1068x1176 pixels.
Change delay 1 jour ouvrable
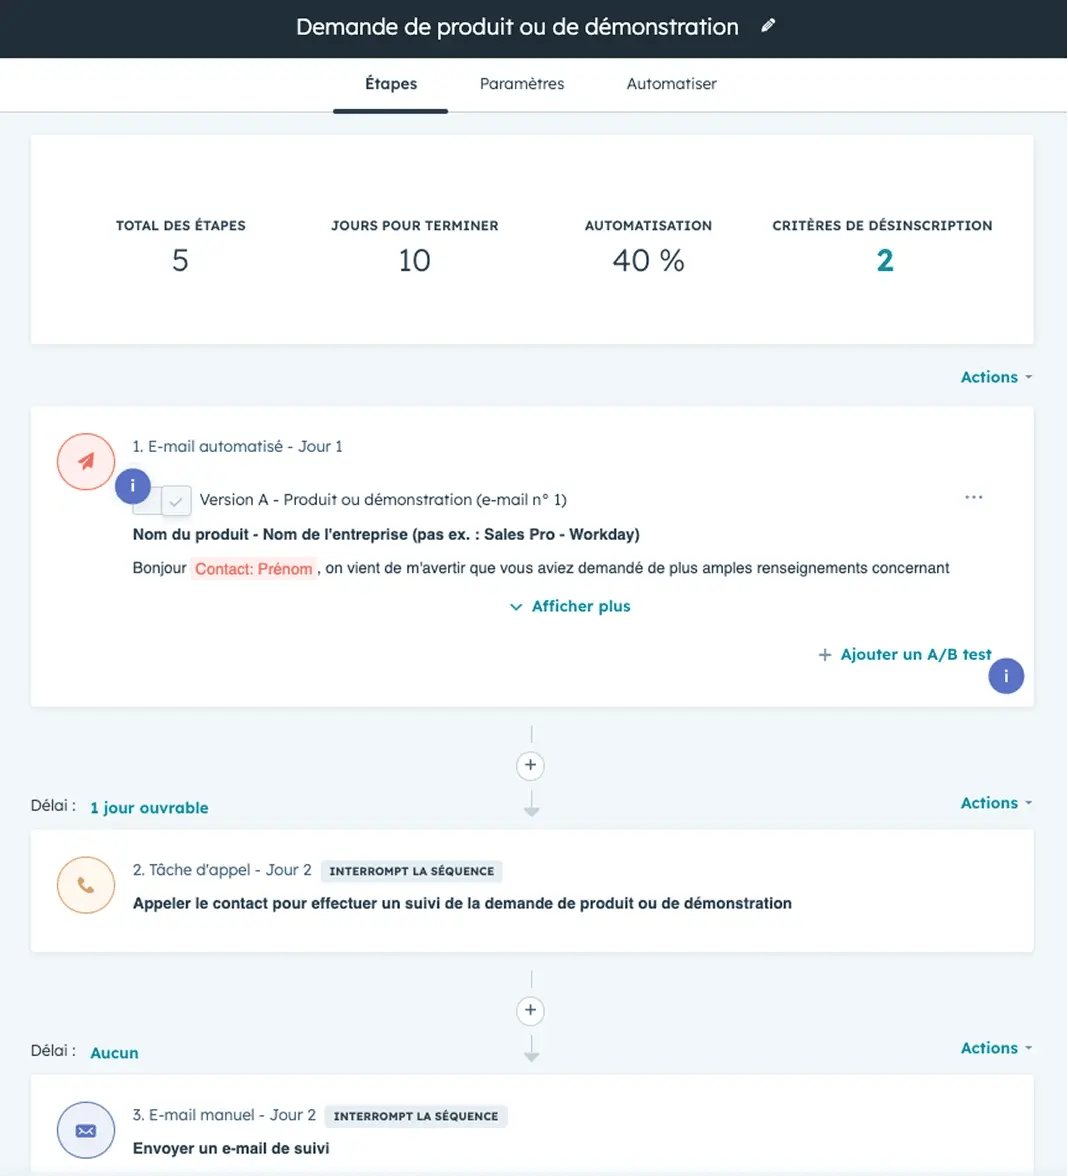click(149, 808)
